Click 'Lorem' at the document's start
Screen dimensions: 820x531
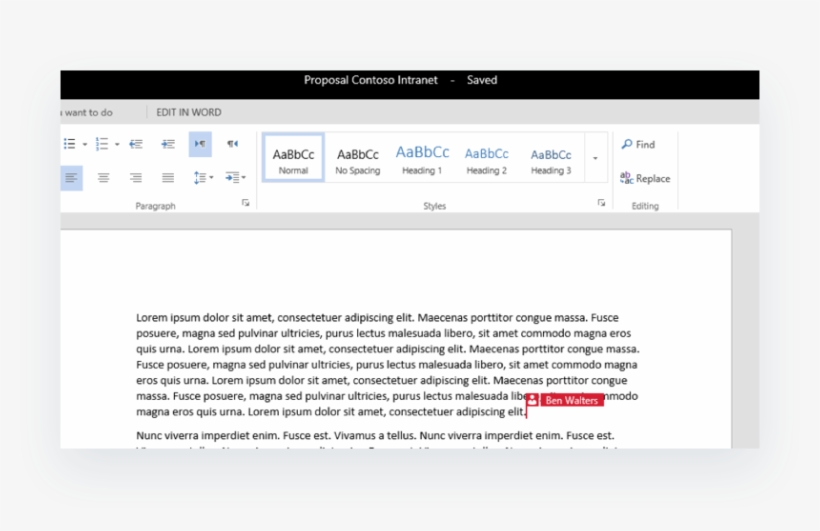152,318
